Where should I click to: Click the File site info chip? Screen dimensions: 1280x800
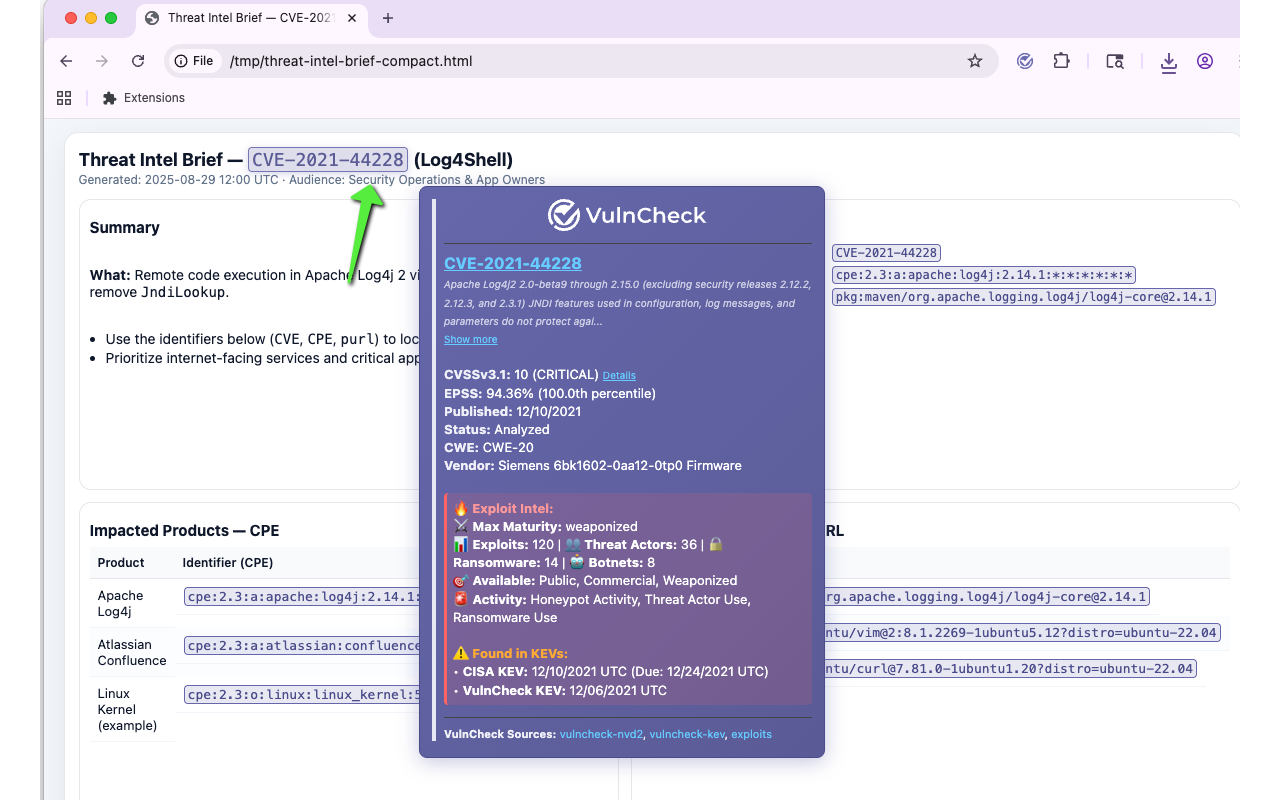click(194, 61)
